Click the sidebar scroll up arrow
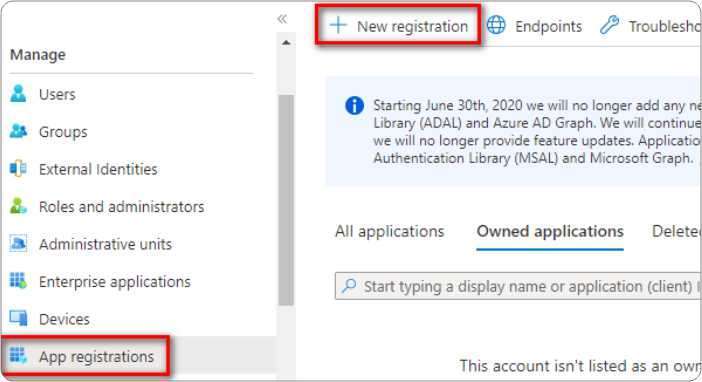The height and width of the screenshot is (382, 702). tap(286, 43)
